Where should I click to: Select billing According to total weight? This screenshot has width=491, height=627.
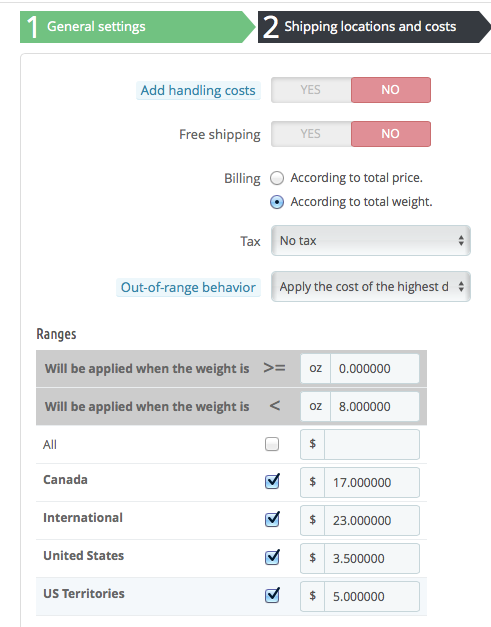[277, 202]
